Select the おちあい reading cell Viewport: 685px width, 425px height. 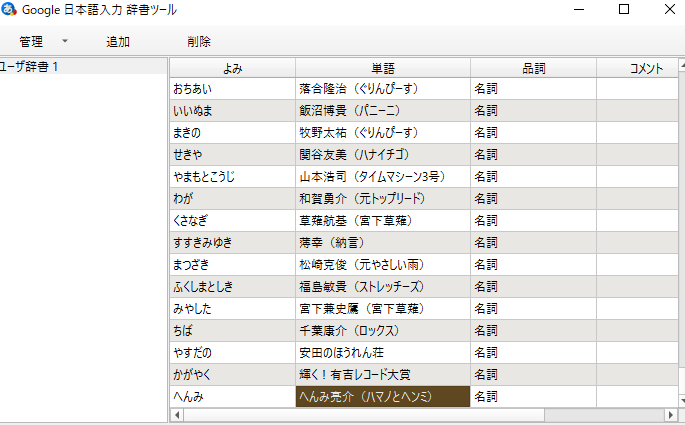point(232,89)
